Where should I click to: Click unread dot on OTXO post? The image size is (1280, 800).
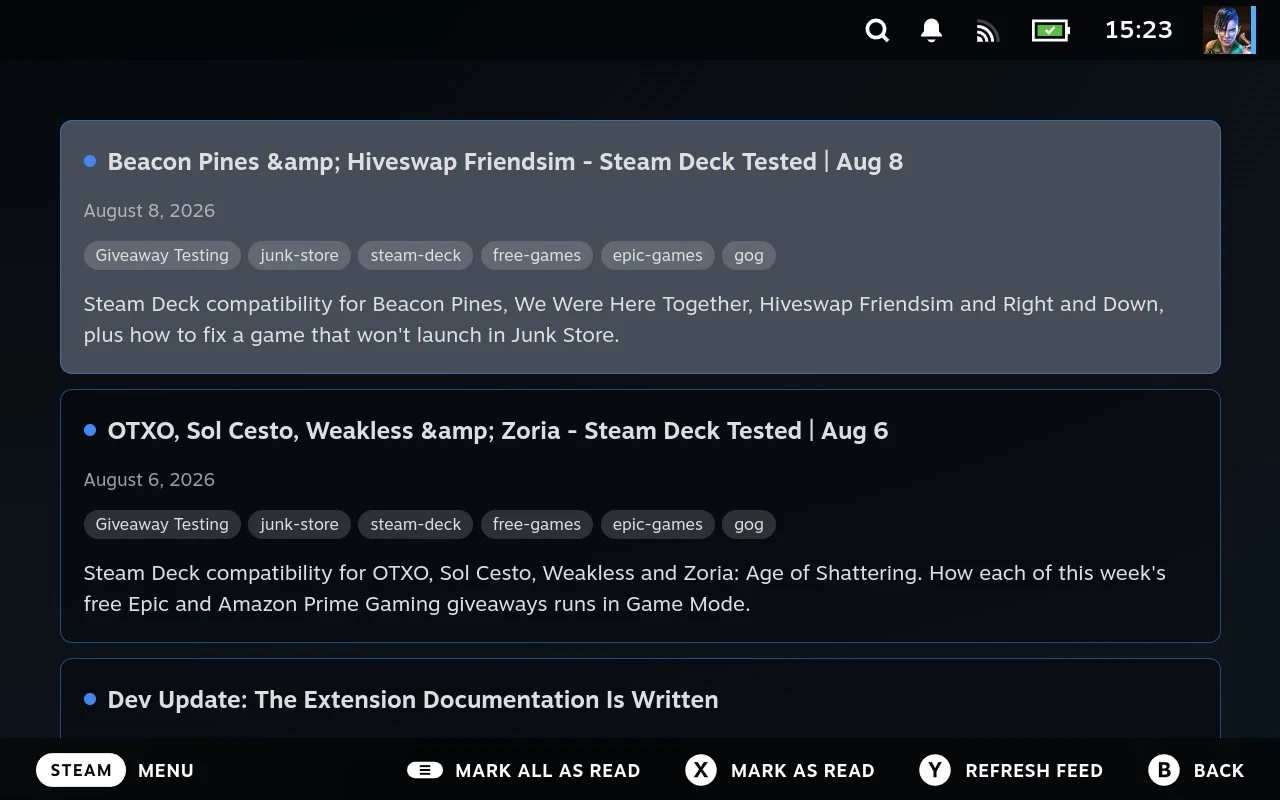pyautogui.click(x=90, y=430)
